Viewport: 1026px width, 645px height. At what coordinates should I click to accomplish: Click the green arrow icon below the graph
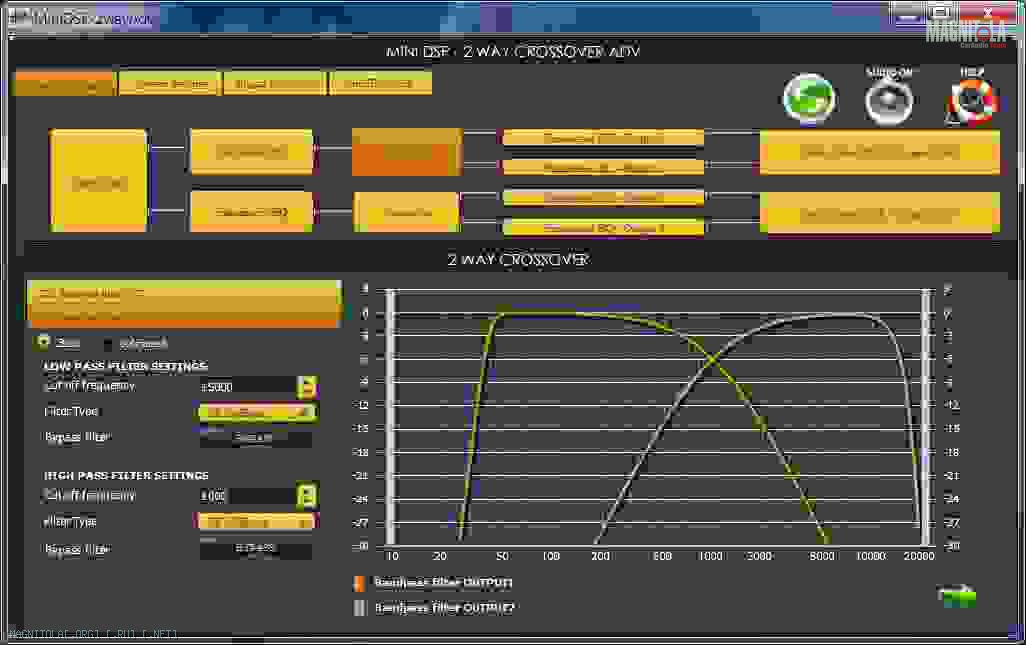pos(957,595)
